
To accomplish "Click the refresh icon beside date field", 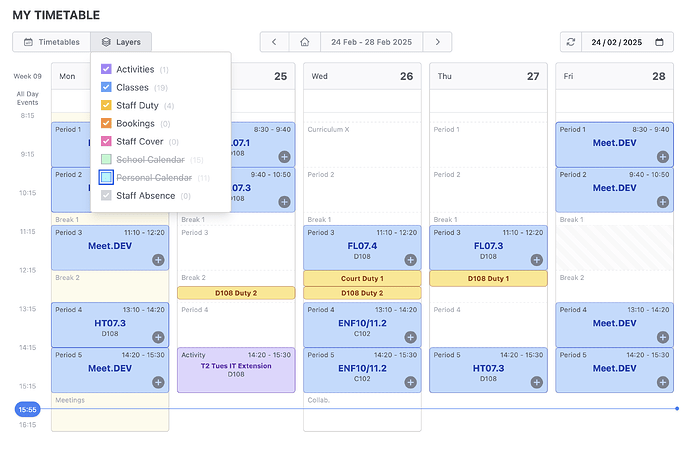I will coord(571,42).
